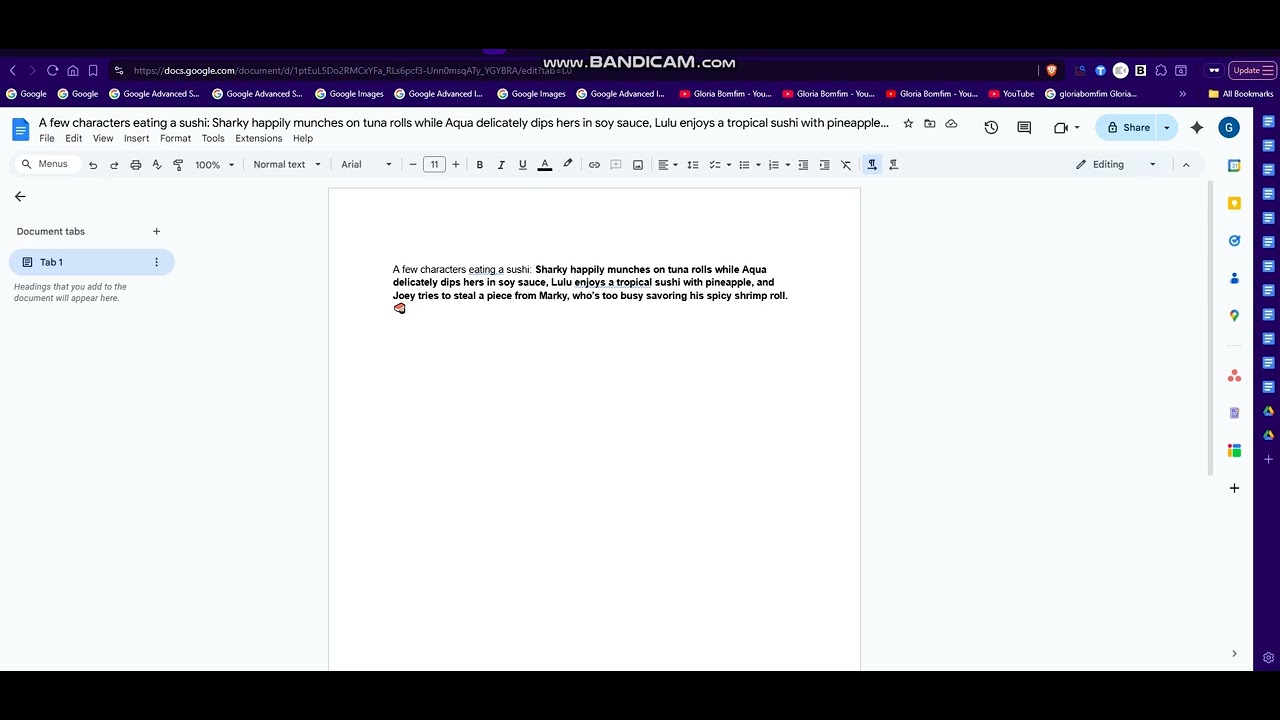Open the Arial font dropdown
This screenshot has width=1280, height=720.
coord(366,165)
